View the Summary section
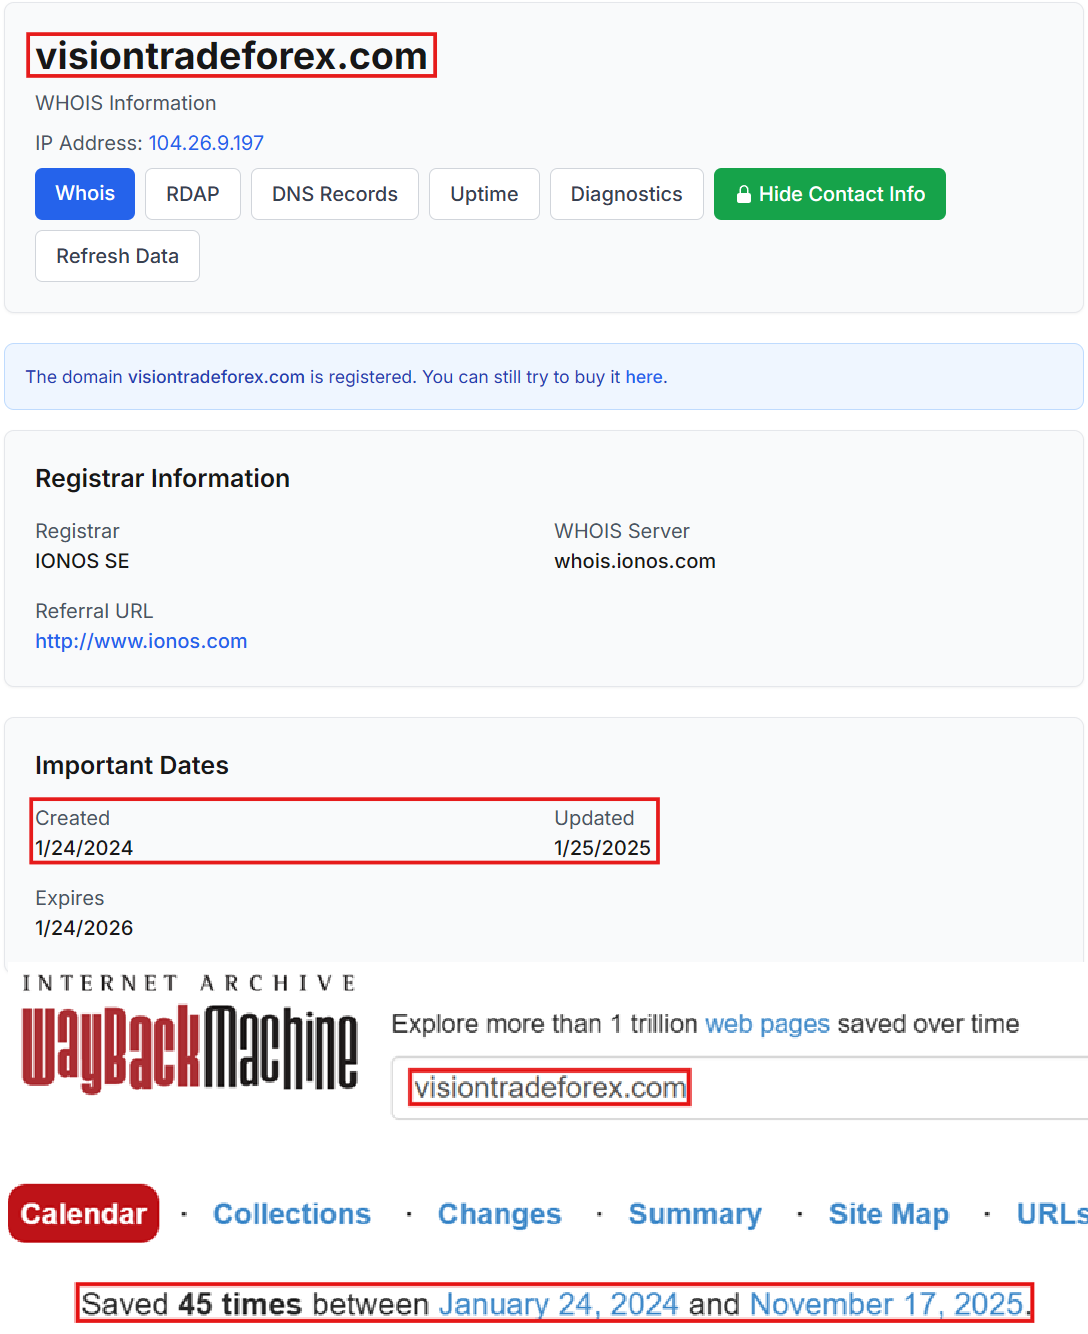Image resolution: width=1088 pixels, height=1334 pixels. [x=694, y=1213]
